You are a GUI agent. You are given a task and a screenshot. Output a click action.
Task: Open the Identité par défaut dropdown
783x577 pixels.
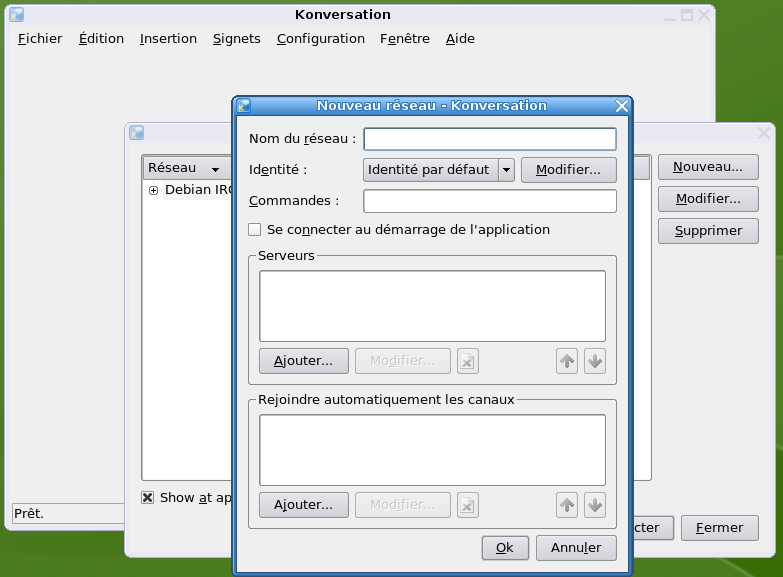pyautogui.click(x=506, y=170)
